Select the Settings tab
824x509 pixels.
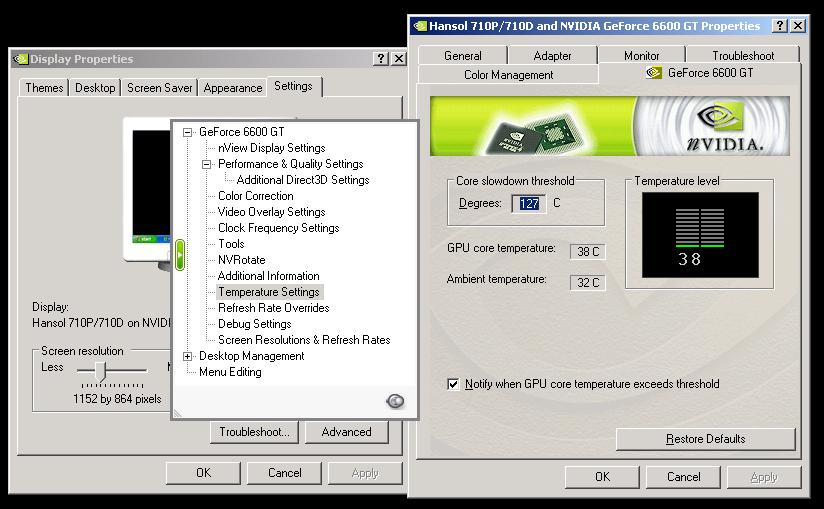pyautogui.click(x=293, y=86)
